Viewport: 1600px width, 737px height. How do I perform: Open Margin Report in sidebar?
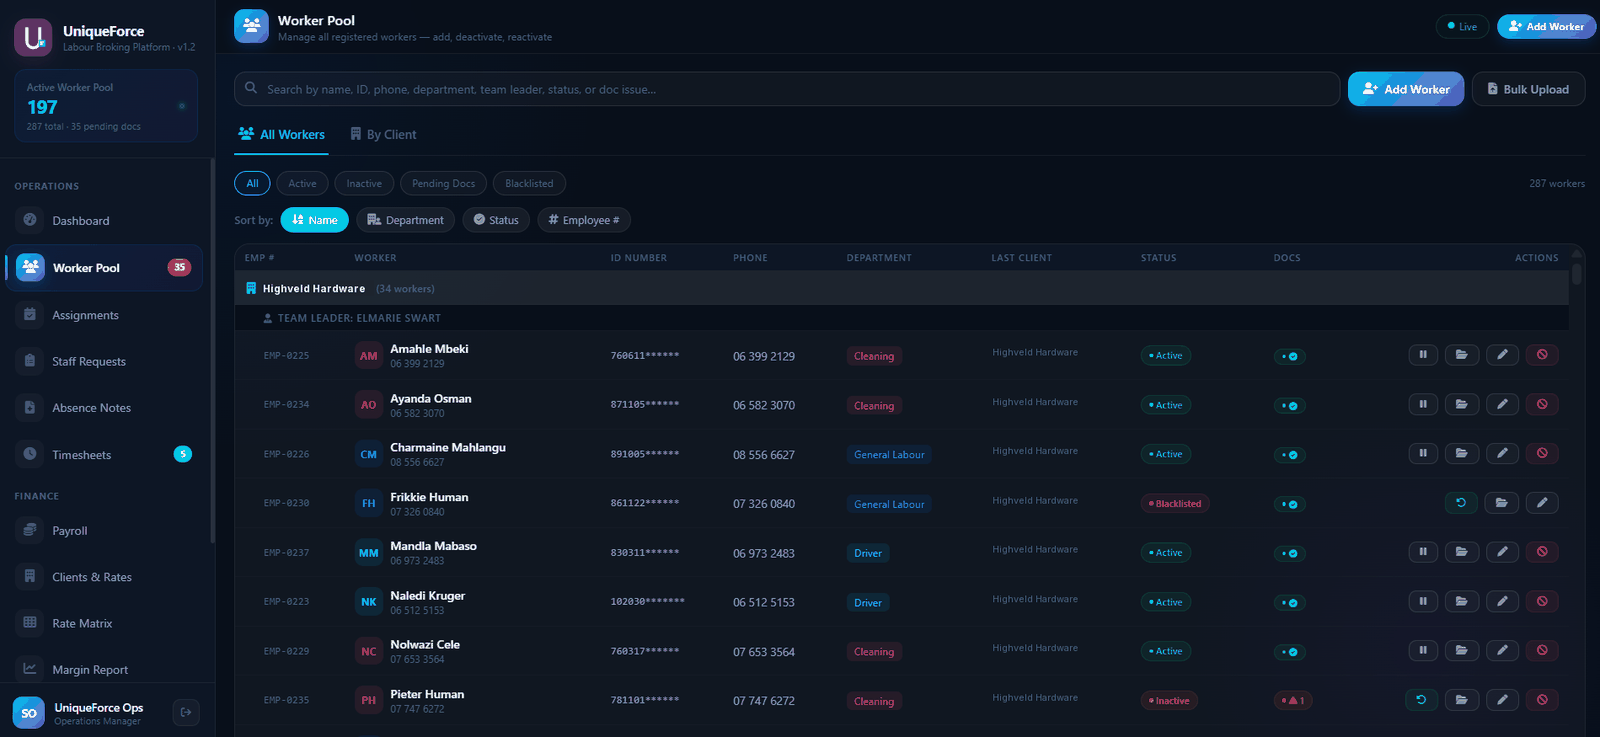click(x=104, y=670)
